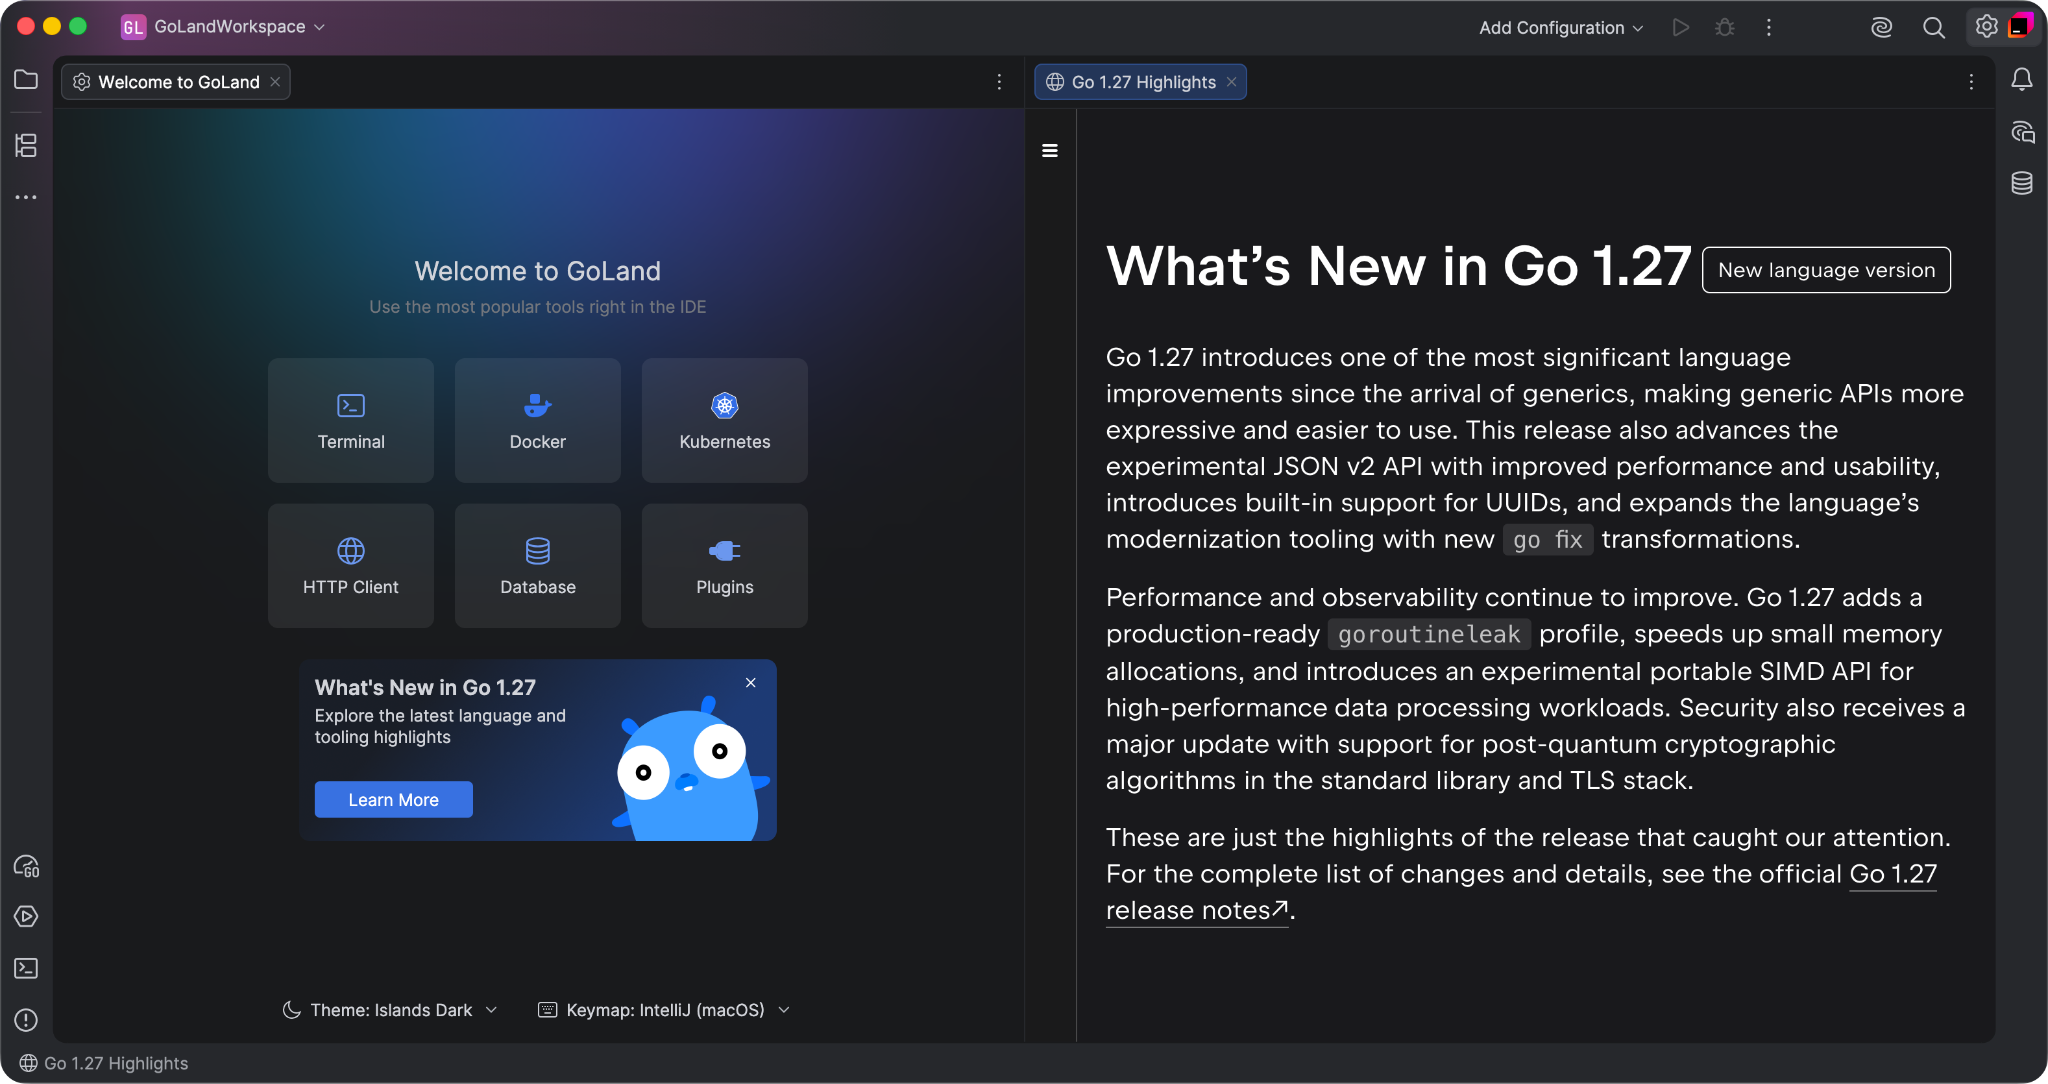
Task: Open left editor tab options menu
Action: tap(999, 82)
